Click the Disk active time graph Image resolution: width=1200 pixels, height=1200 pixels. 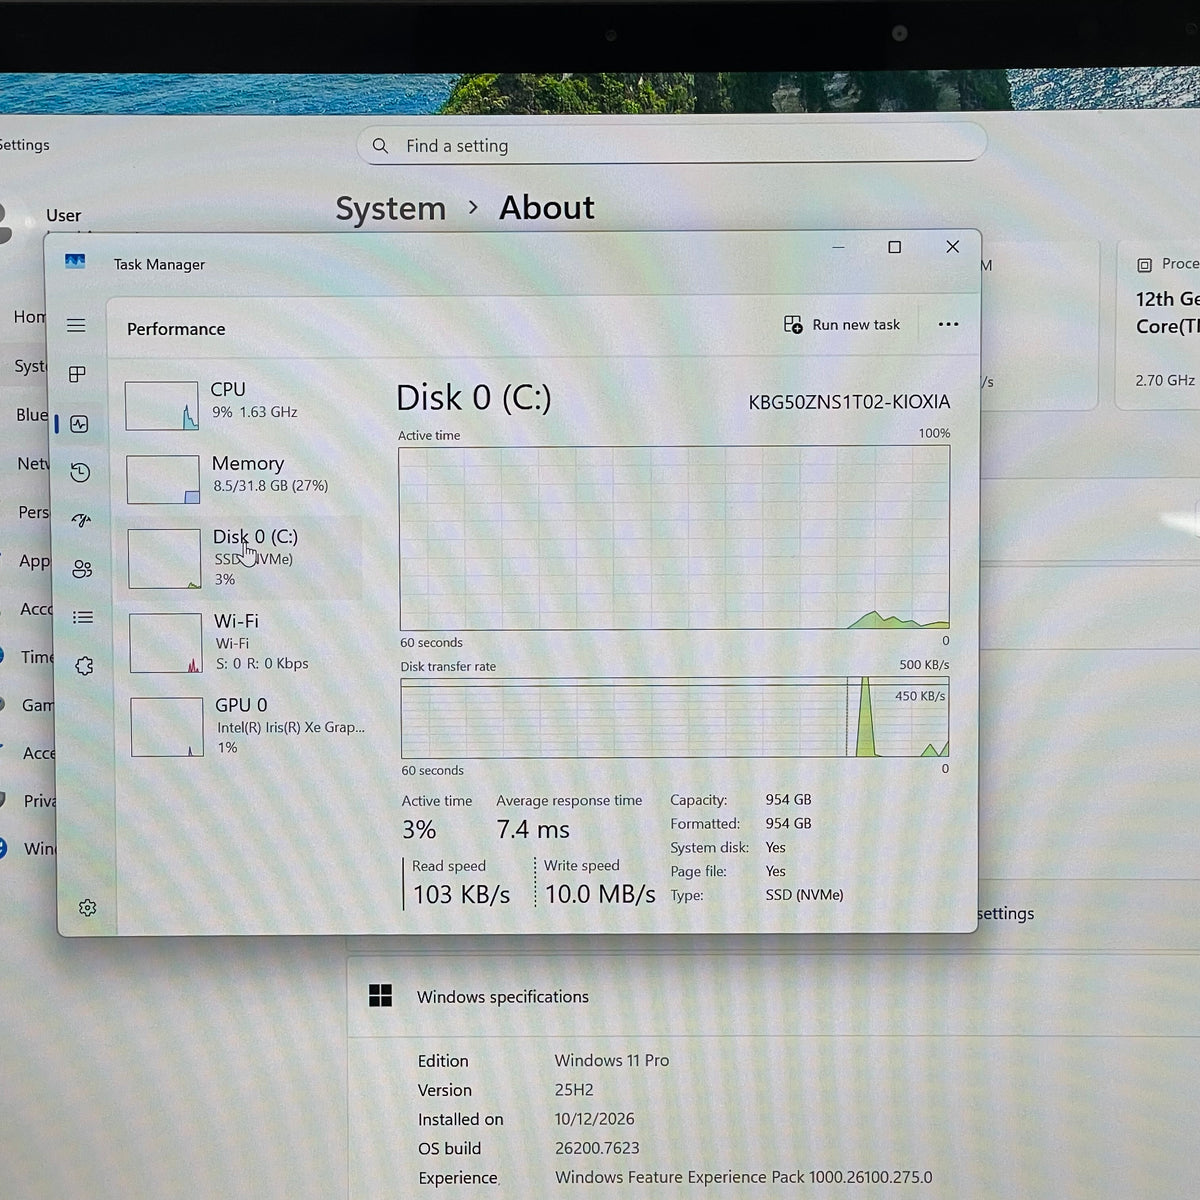tap(675, 538)
